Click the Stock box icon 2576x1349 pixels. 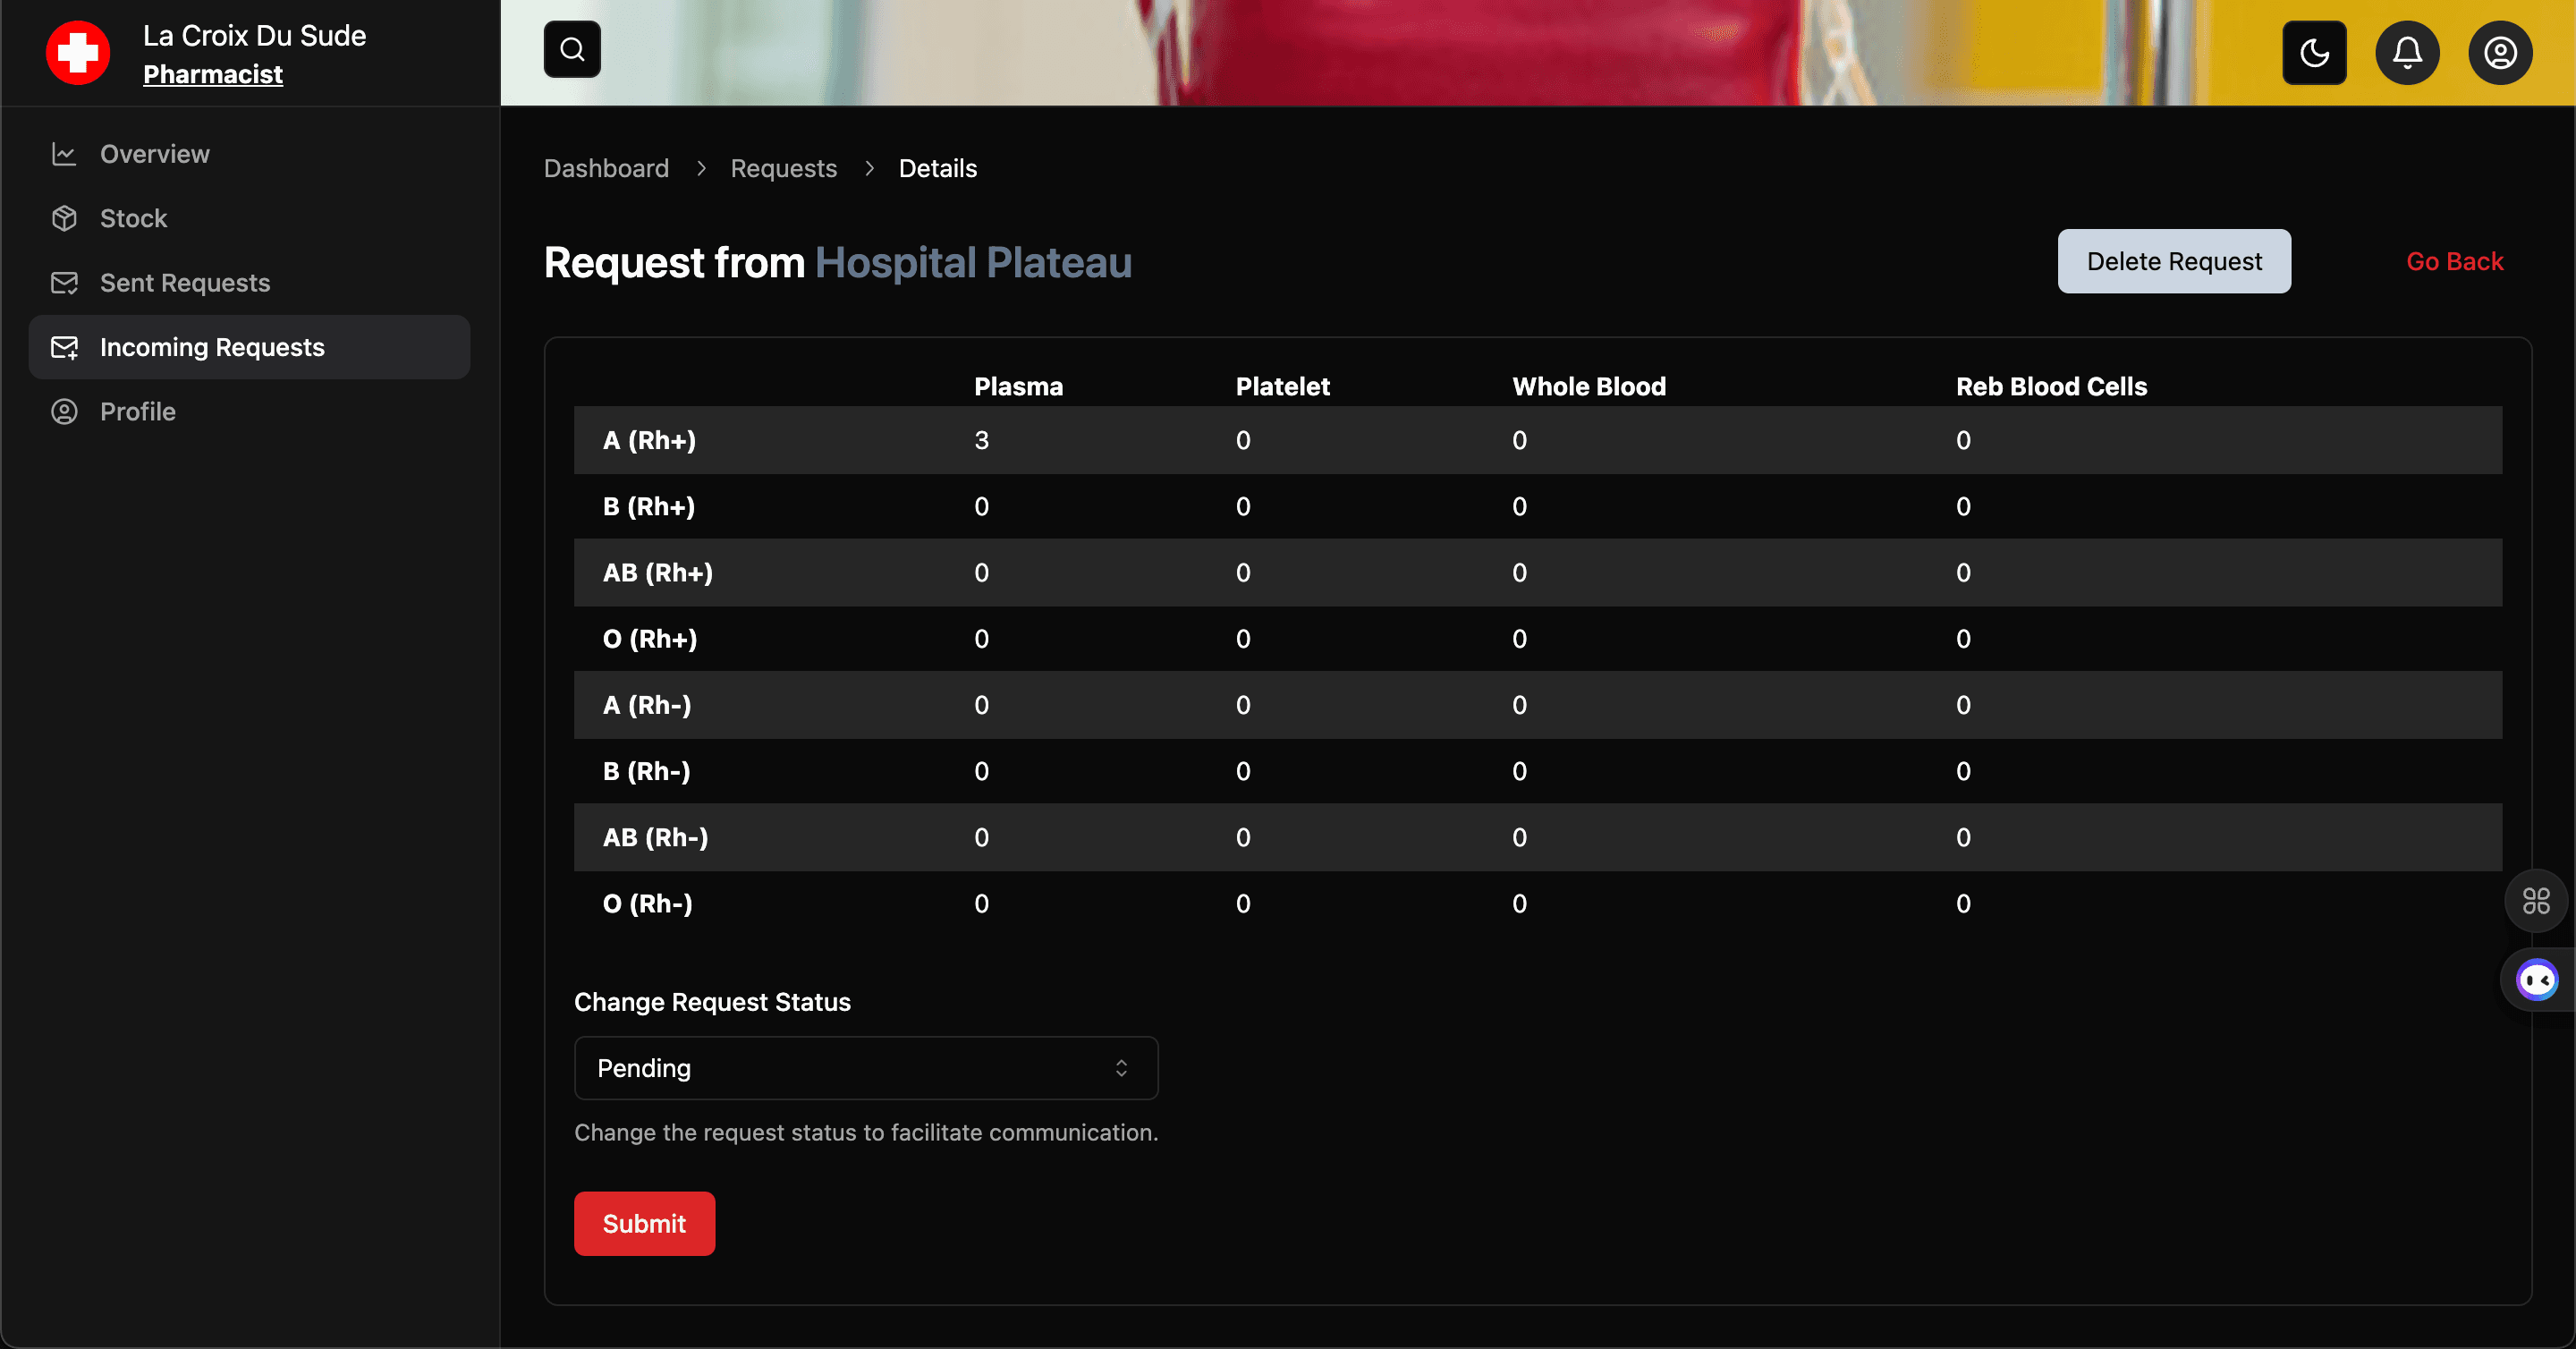(x=64, y=218)
